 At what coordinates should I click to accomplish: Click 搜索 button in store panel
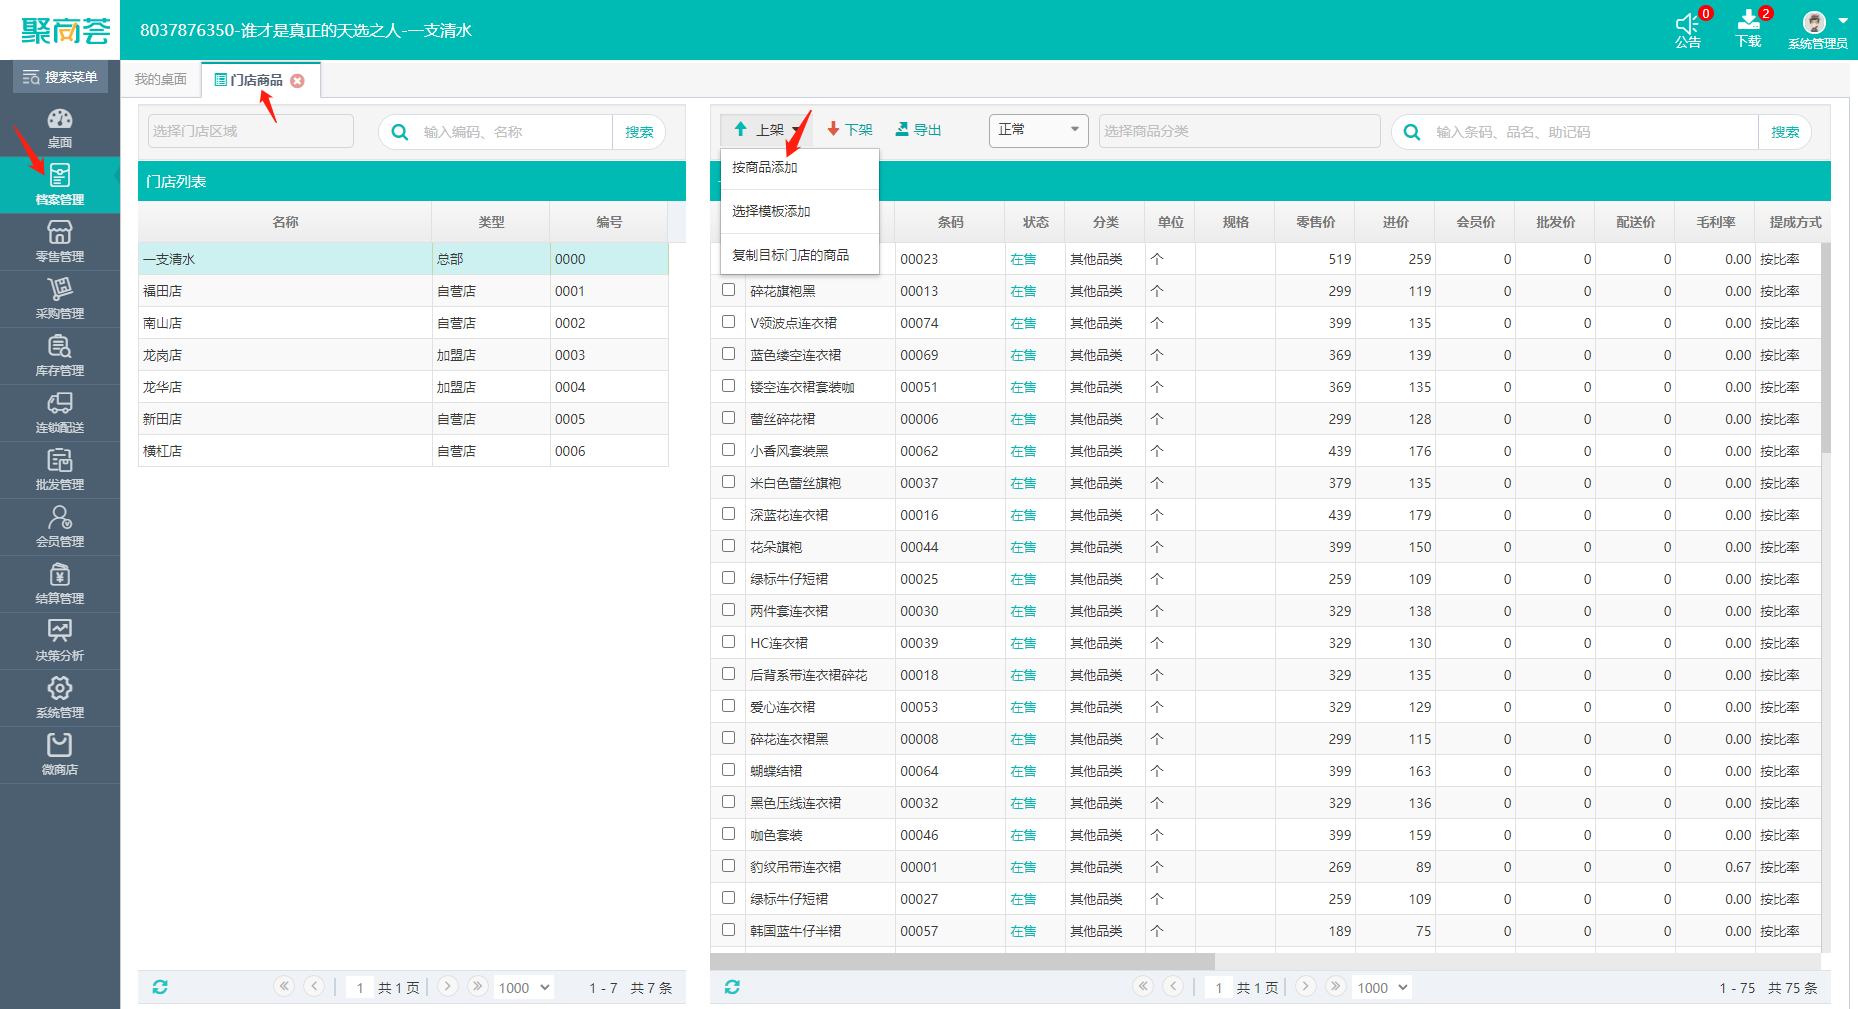639,132
